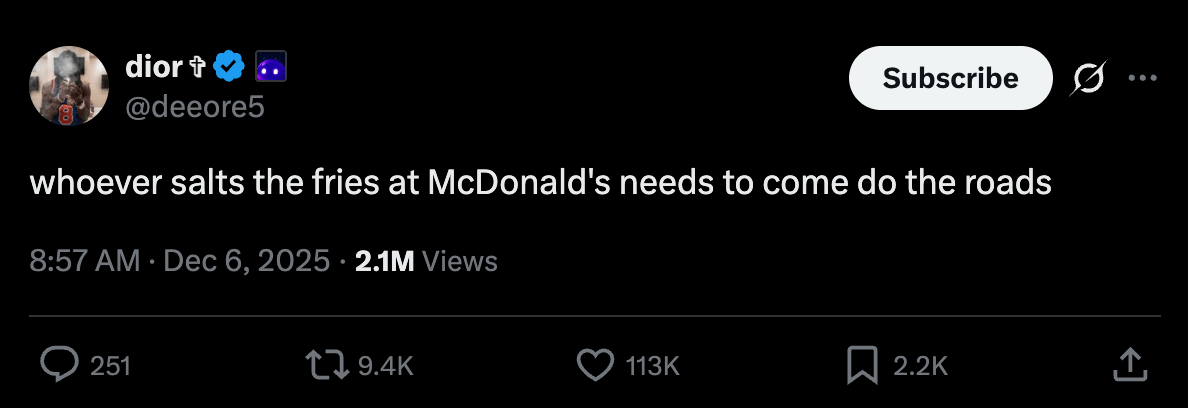This screenshot has height=408, width=1188.
Task: Click the blue verified checkmark badge
Action: 230,67
